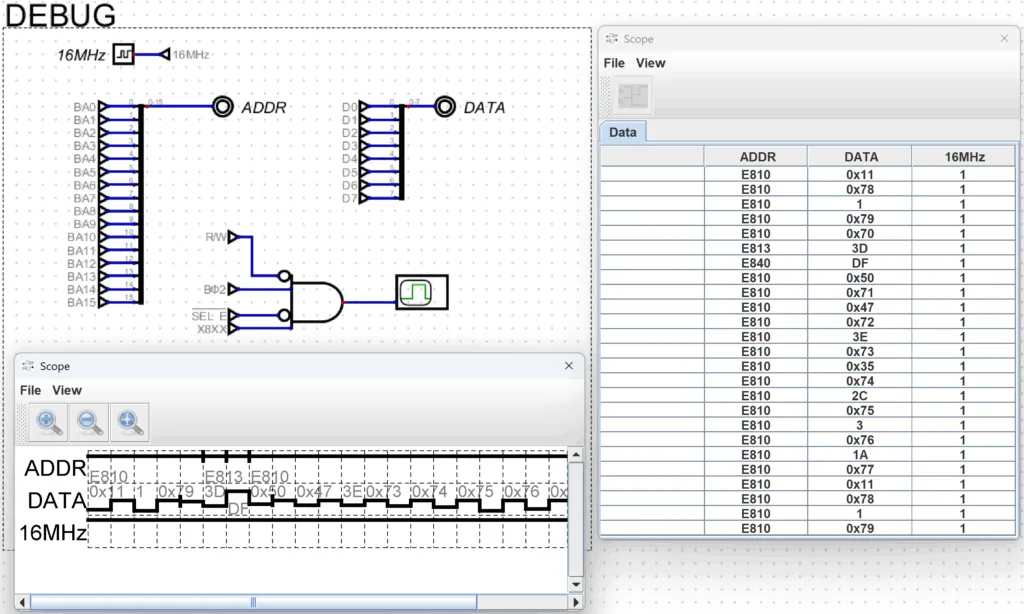Select the 16MHz signal label in waveform

pos(52,532)
